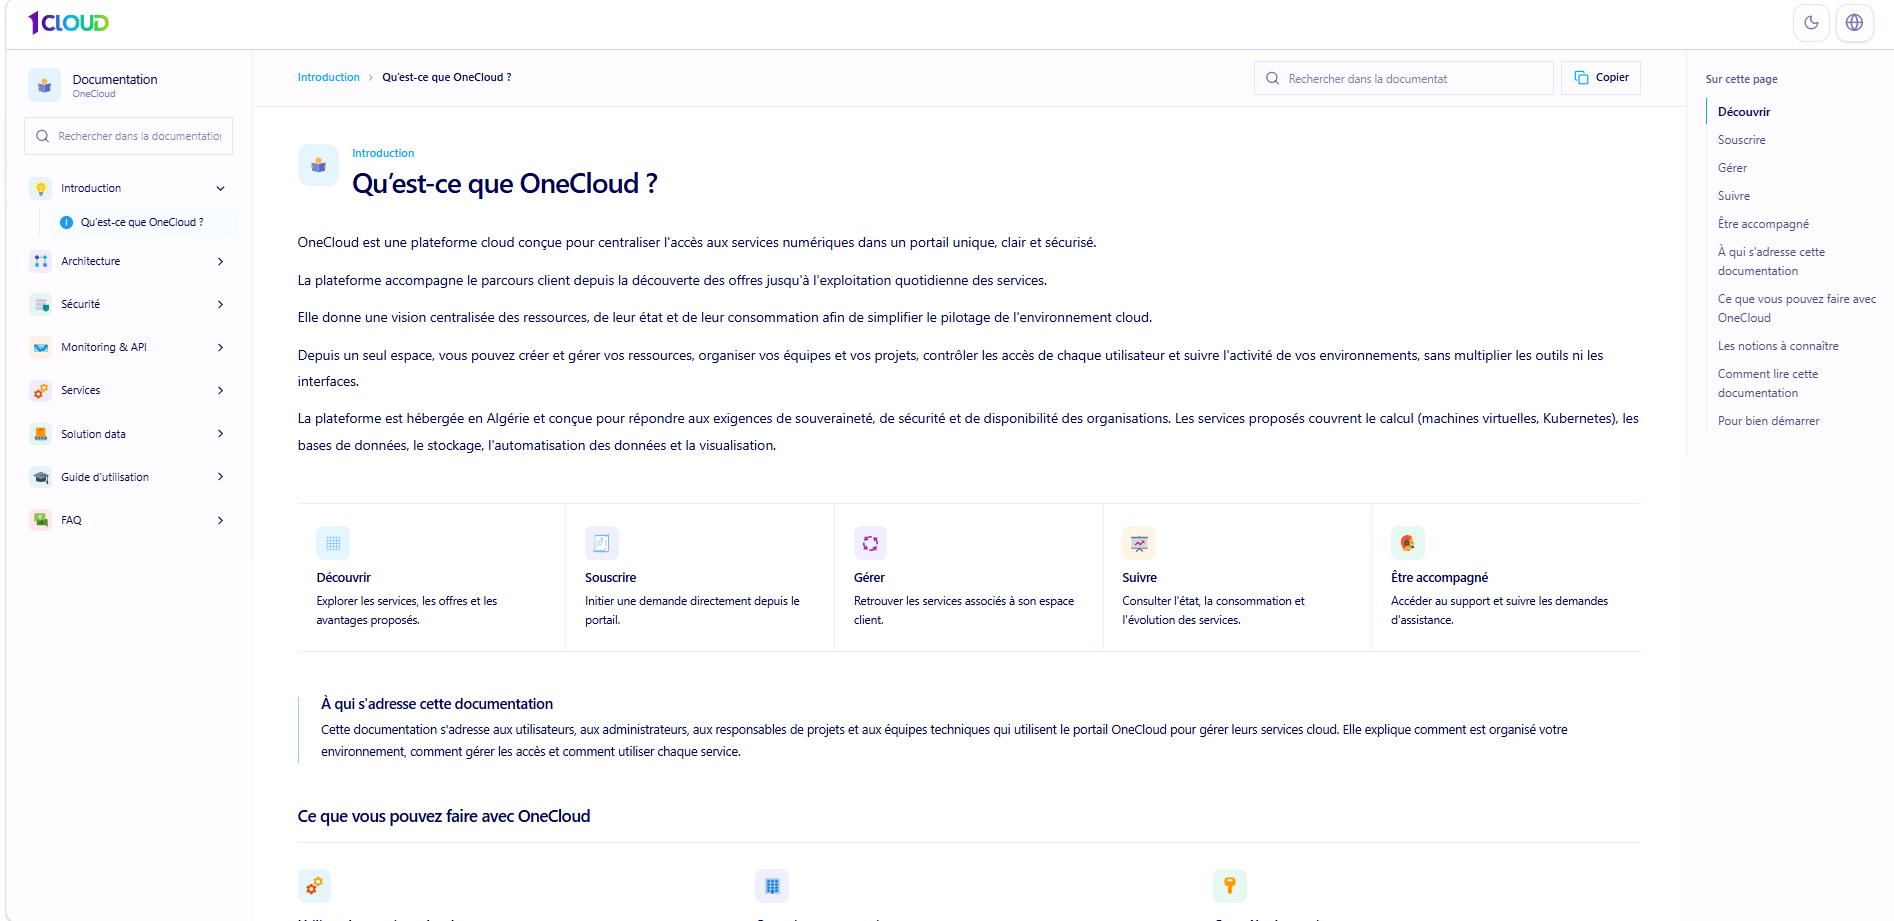
Task: Click the Découvrir card icon
Action: point(333,543)
